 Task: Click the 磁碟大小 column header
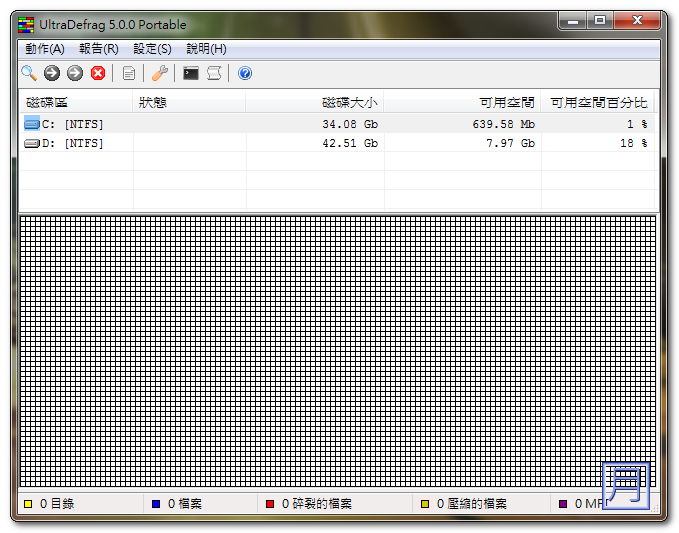click(x=314, y=103)
